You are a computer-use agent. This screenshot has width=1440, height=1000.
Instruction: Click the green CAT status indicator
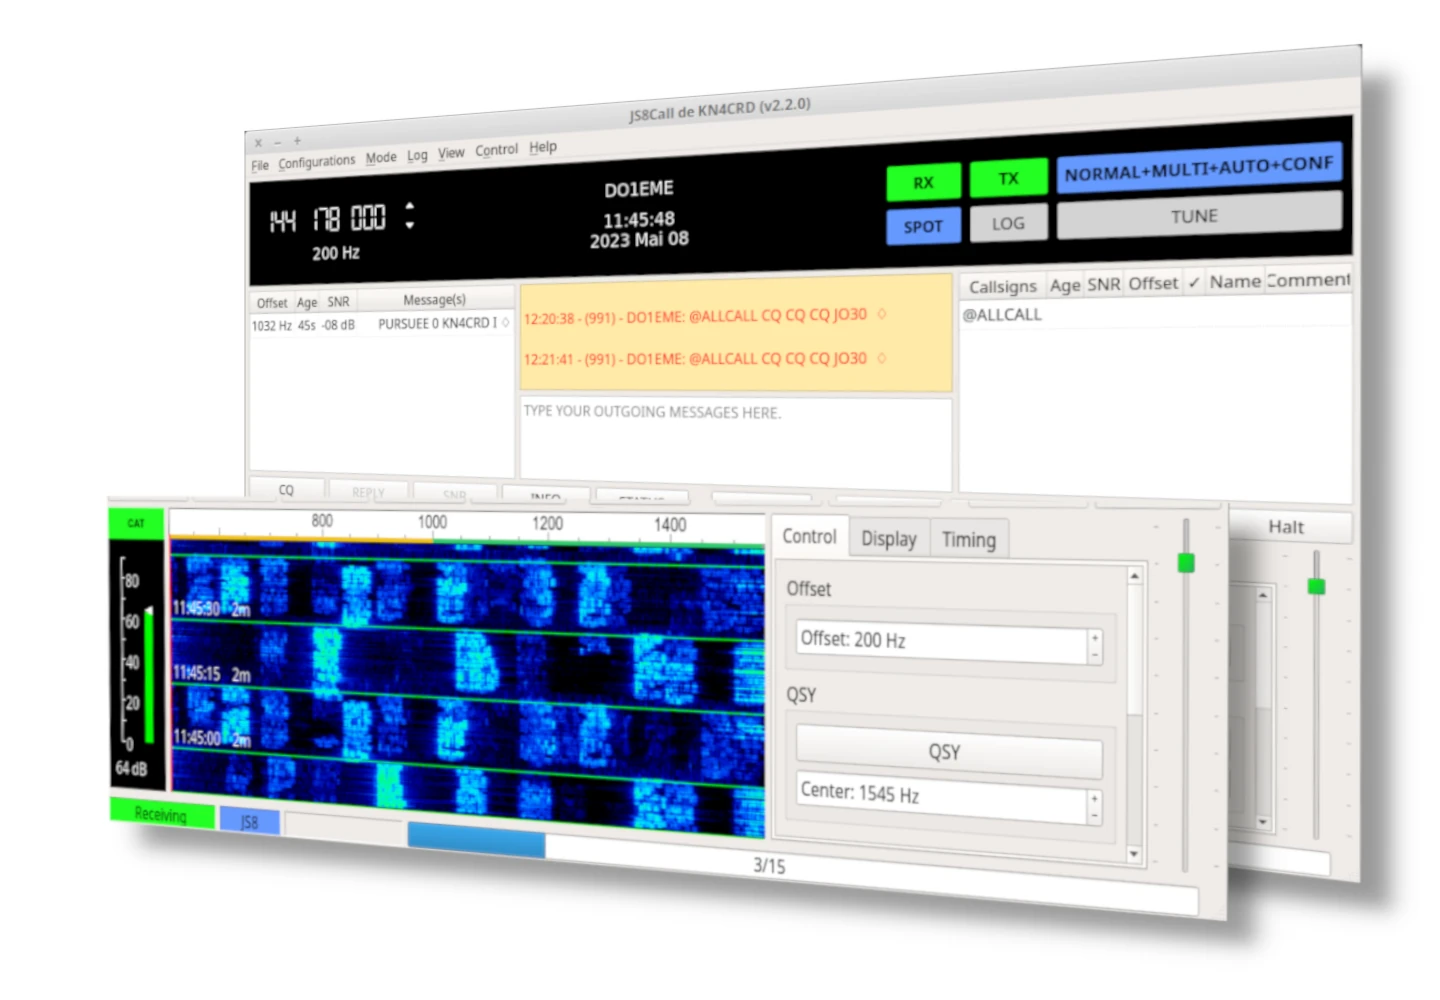[x=136, y=523]
